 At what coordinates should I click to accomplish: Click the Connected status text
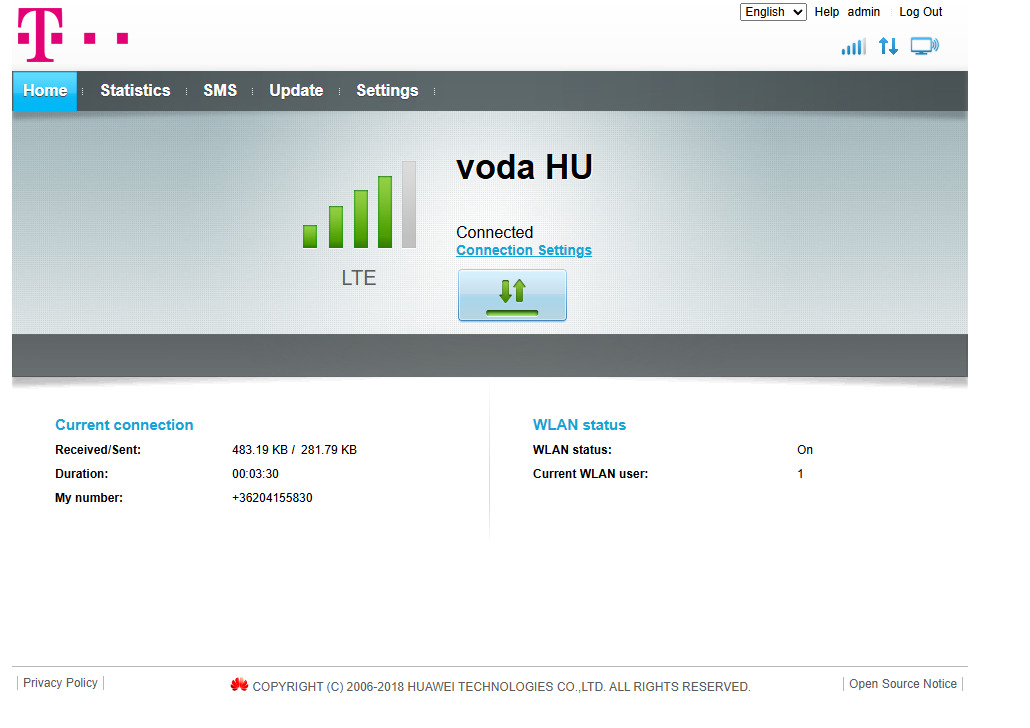click(495, 233)
